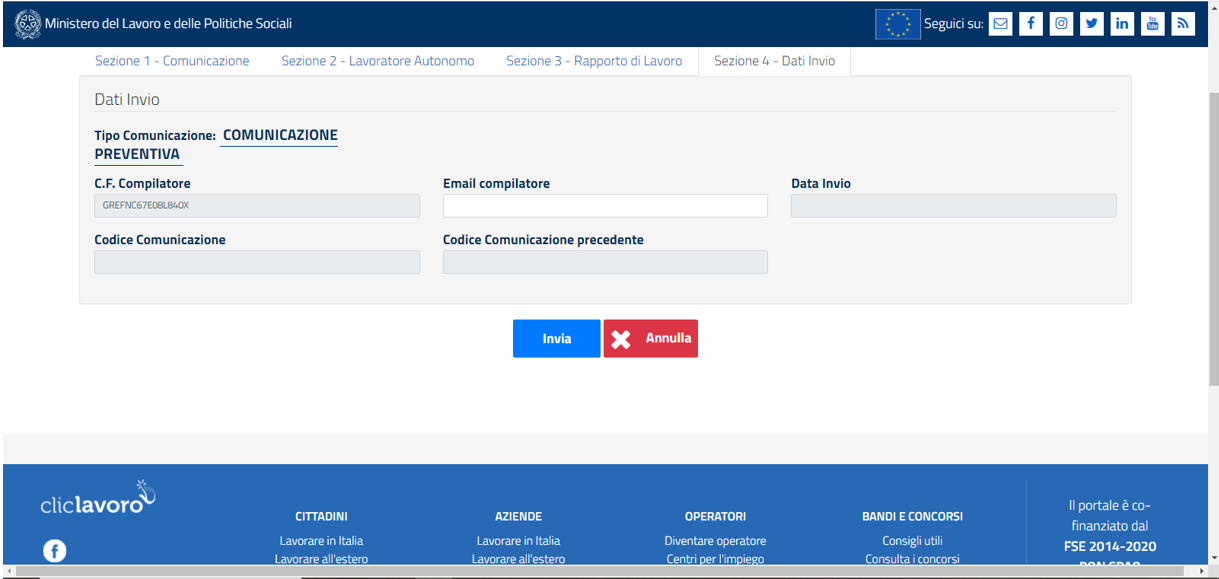The width and height of the screenshot is (1219, 579).
Task: Switch to Sezione 1 - Comunicazione tab
Action: tap(172, 61)
